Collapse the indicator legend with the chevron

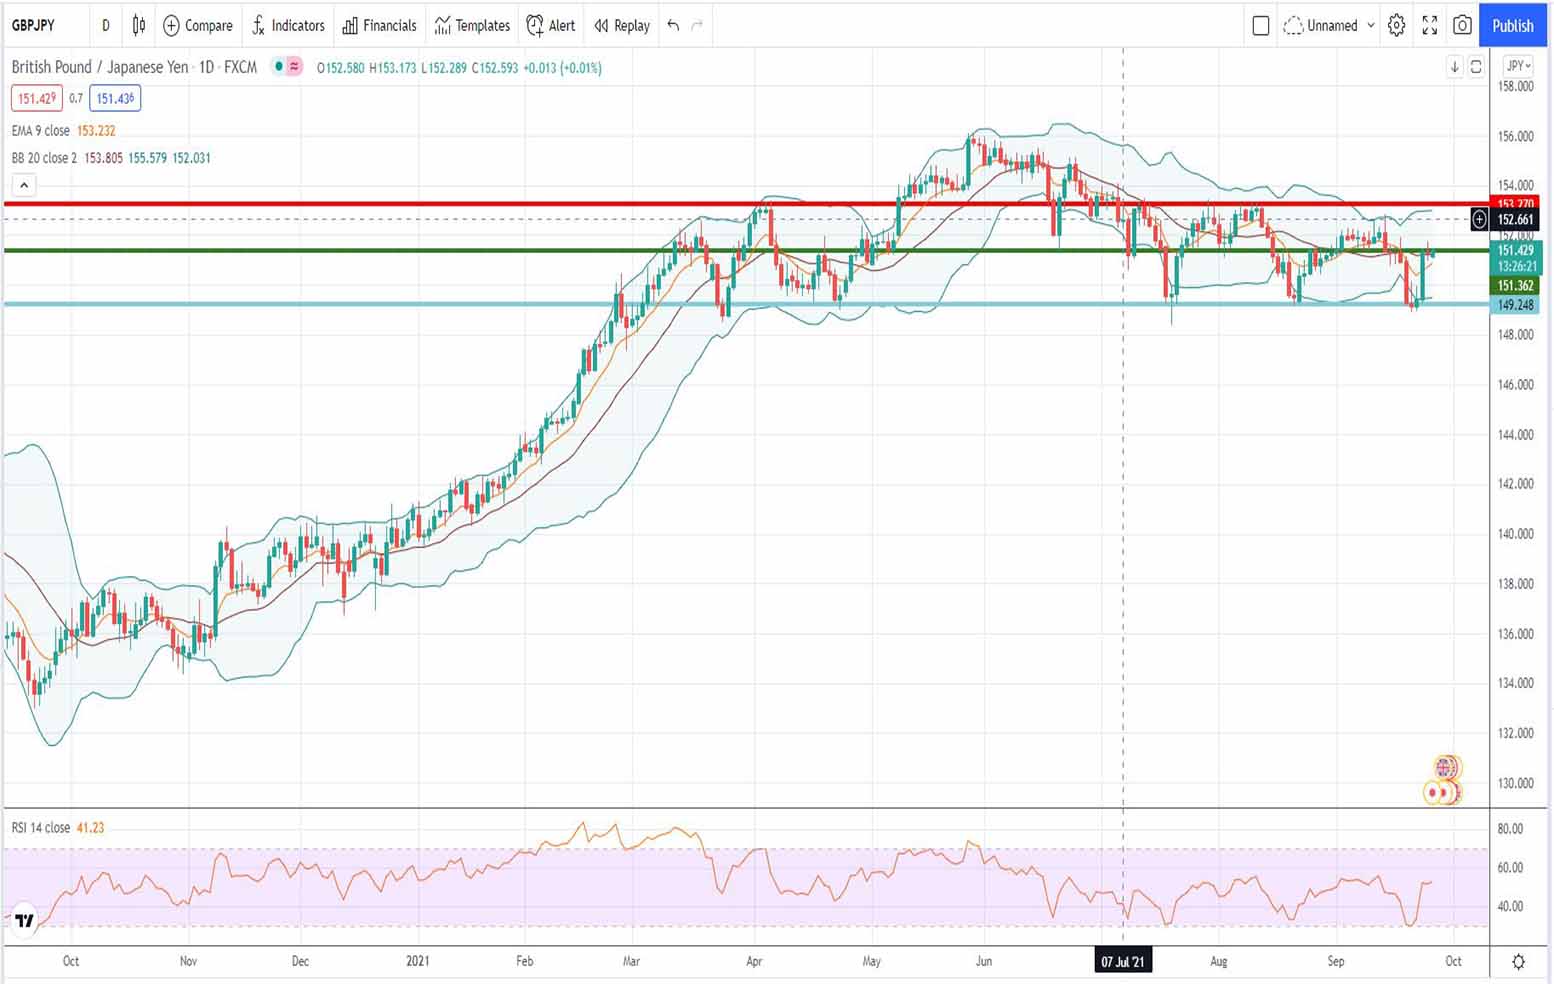click(23, 184)
